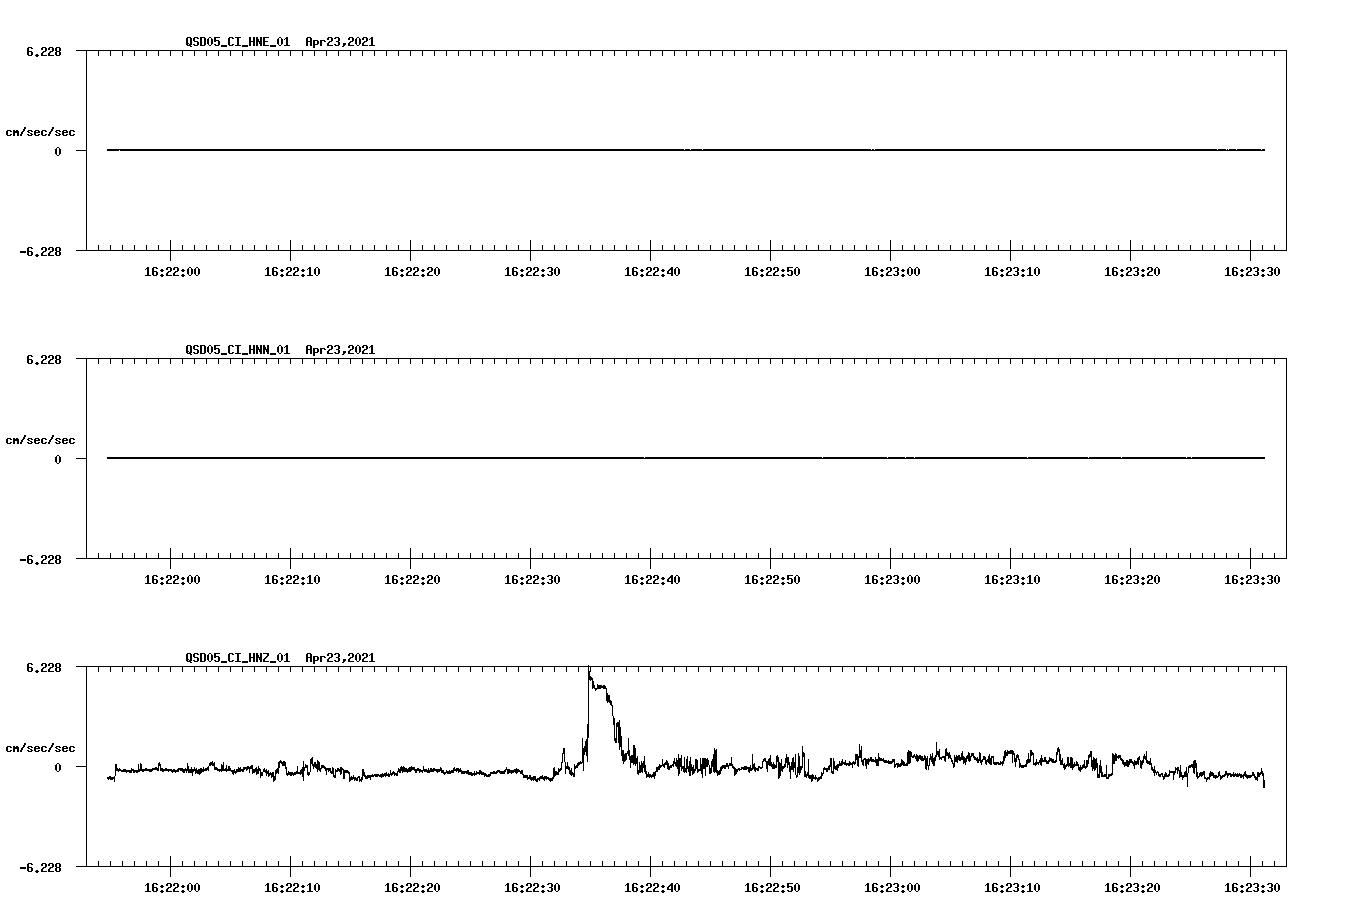The image size is (1358, 924).
Task: Click the cm/sec/sec axis label of HNZ plot
Action: [x=41, y=746]
